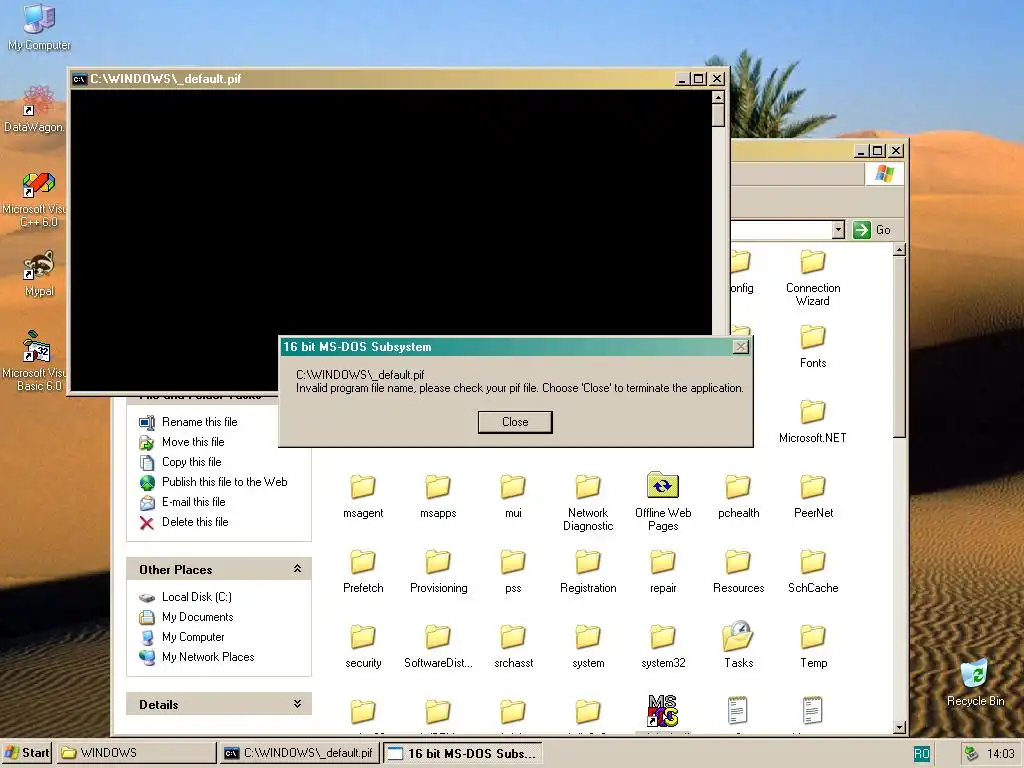This screenshot has height=768, width=1024.
Task: Select the mui folder
Action: pyautogui.click(x=513, y=496)
